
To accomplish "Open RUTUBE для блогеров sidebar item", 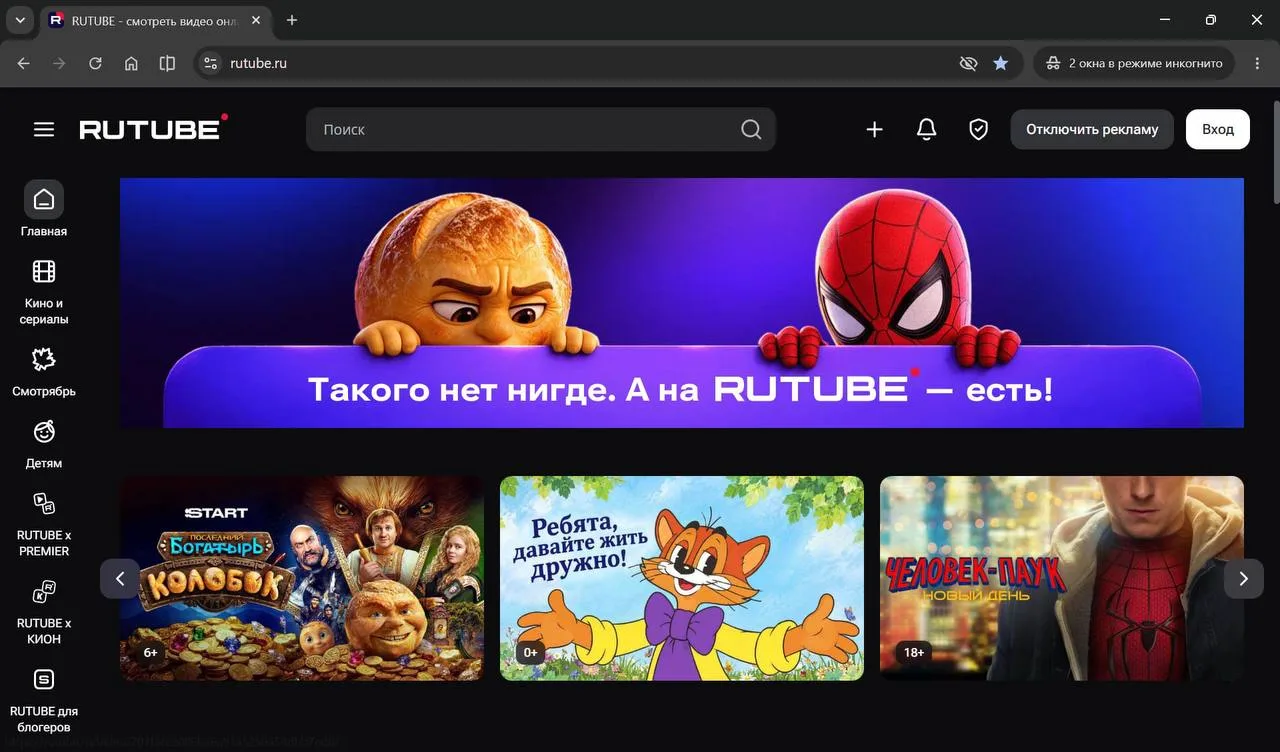I will point(44,700).
